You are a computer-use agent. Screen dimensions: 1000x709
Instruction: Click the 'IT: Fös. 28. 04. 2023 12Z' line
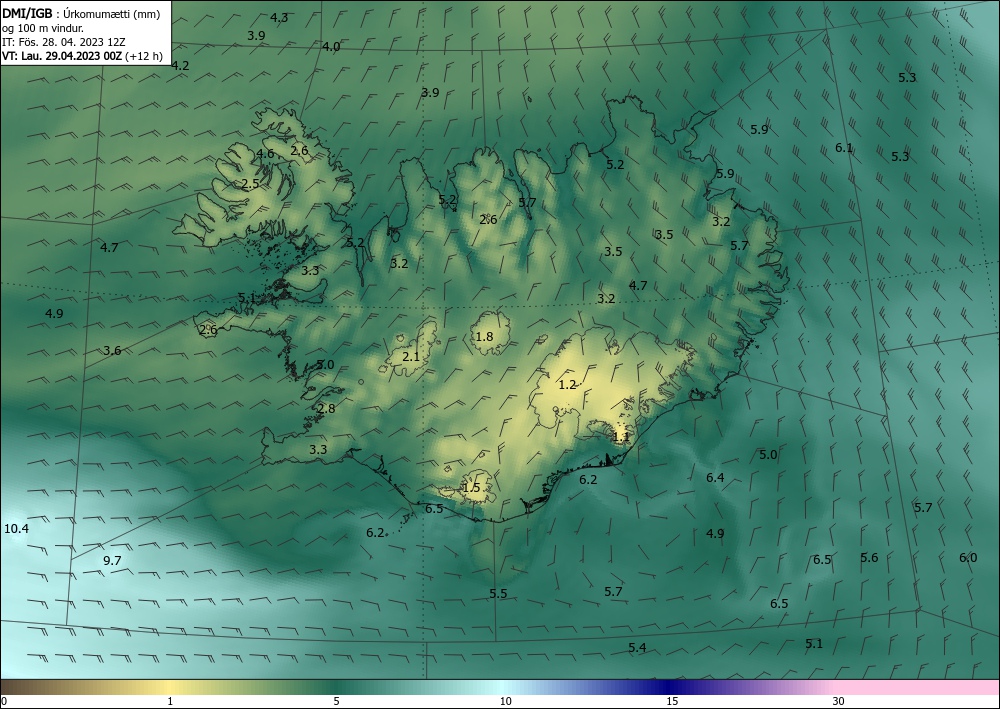coord(64,42)
